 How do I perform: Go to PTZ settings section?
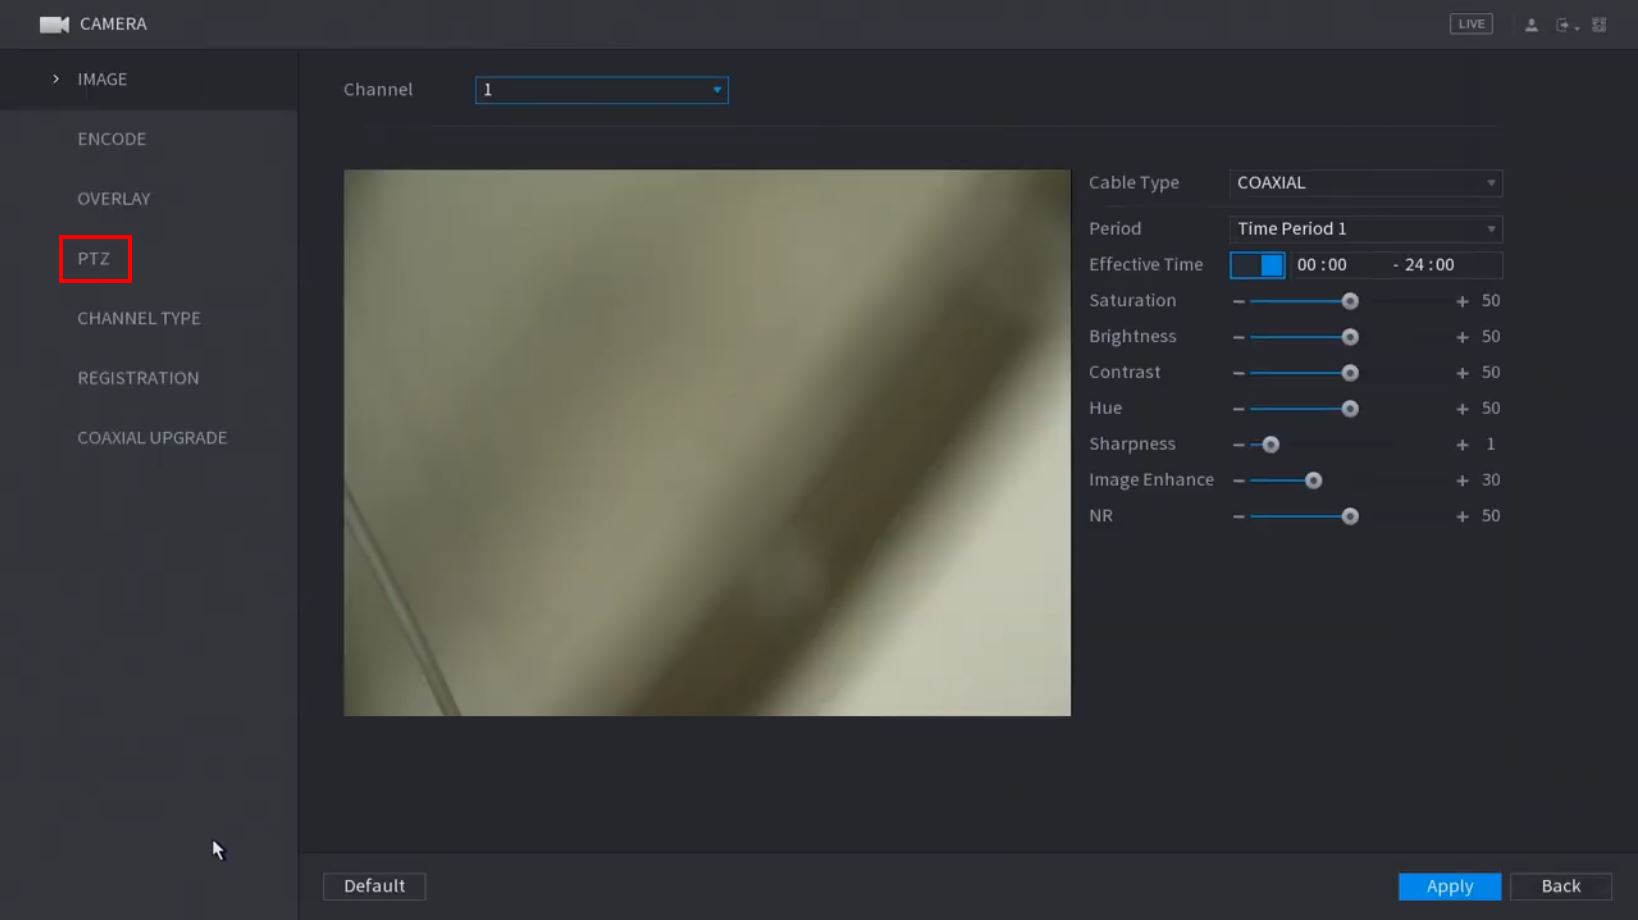(94, 259)
